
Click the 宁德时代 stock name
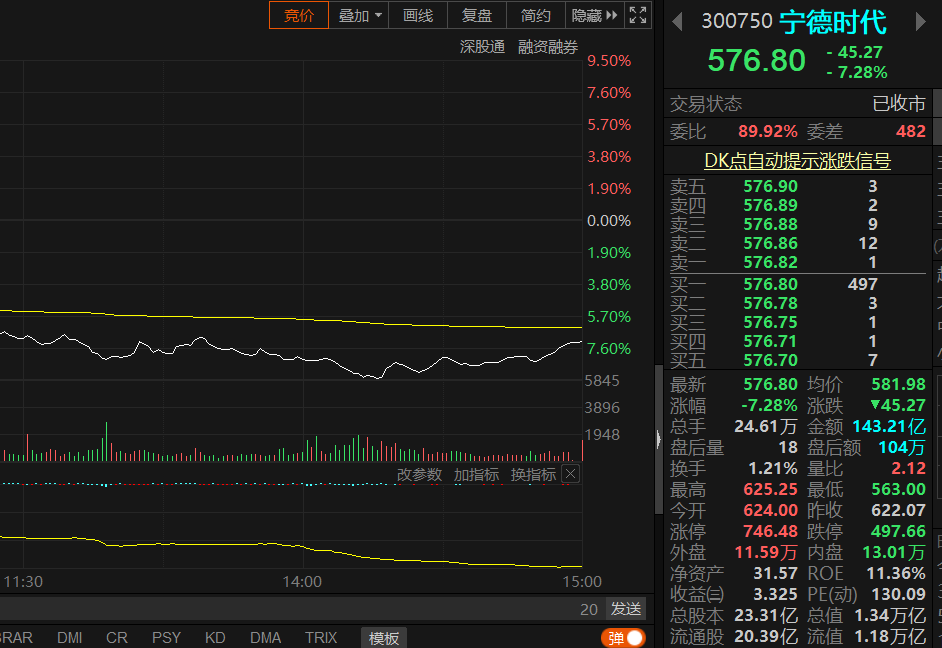[x=832, y=22]
